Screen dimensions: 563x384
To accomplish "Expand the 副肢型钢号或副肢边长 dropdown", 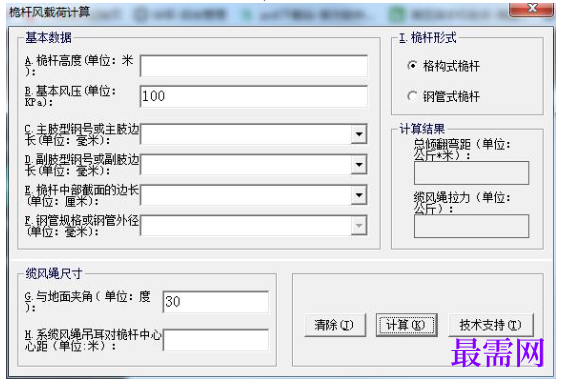I will pos(359,165).
